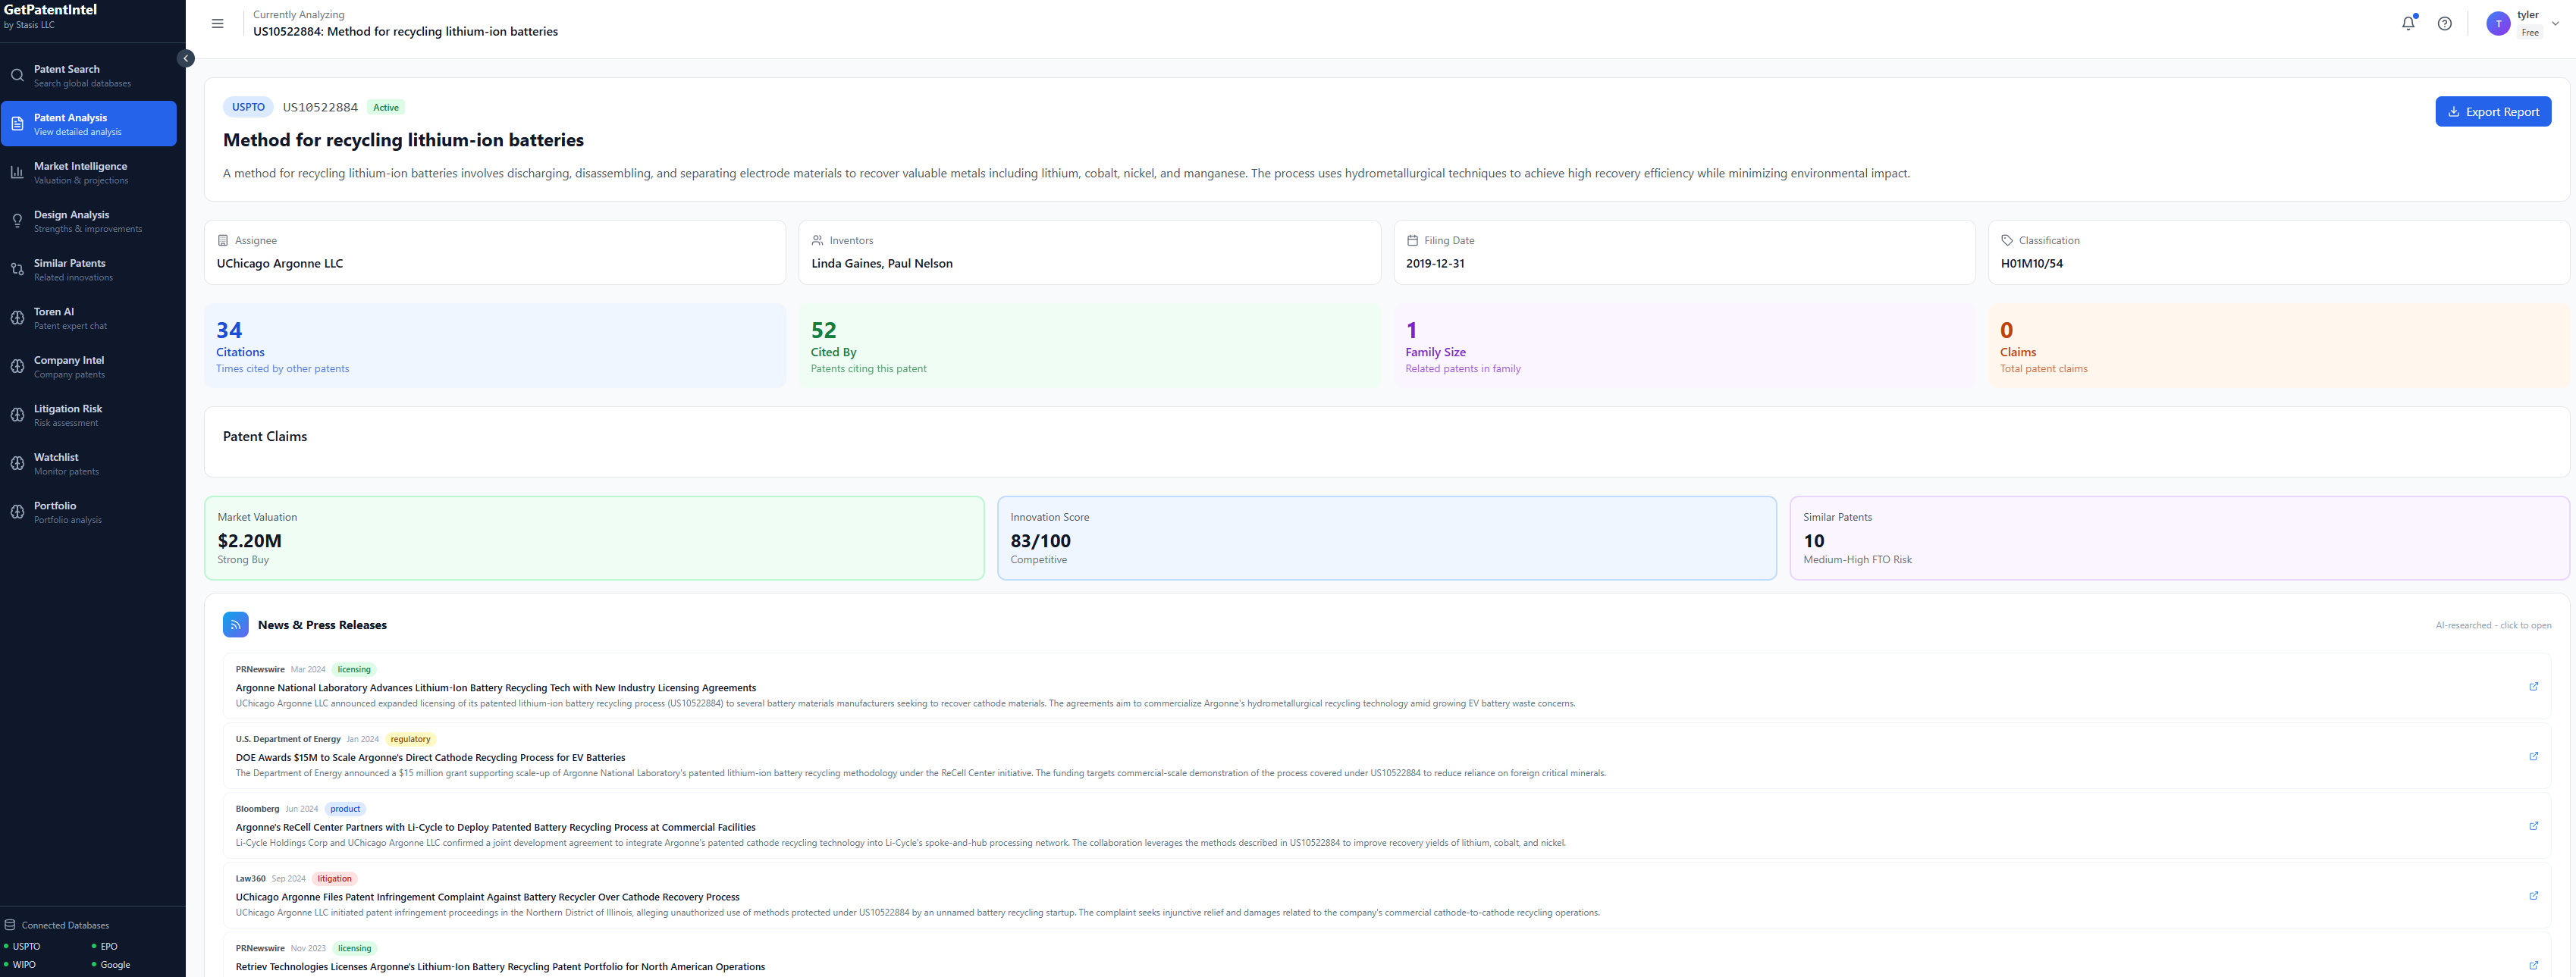Select Market Intelligence menu item

(89, 173)
